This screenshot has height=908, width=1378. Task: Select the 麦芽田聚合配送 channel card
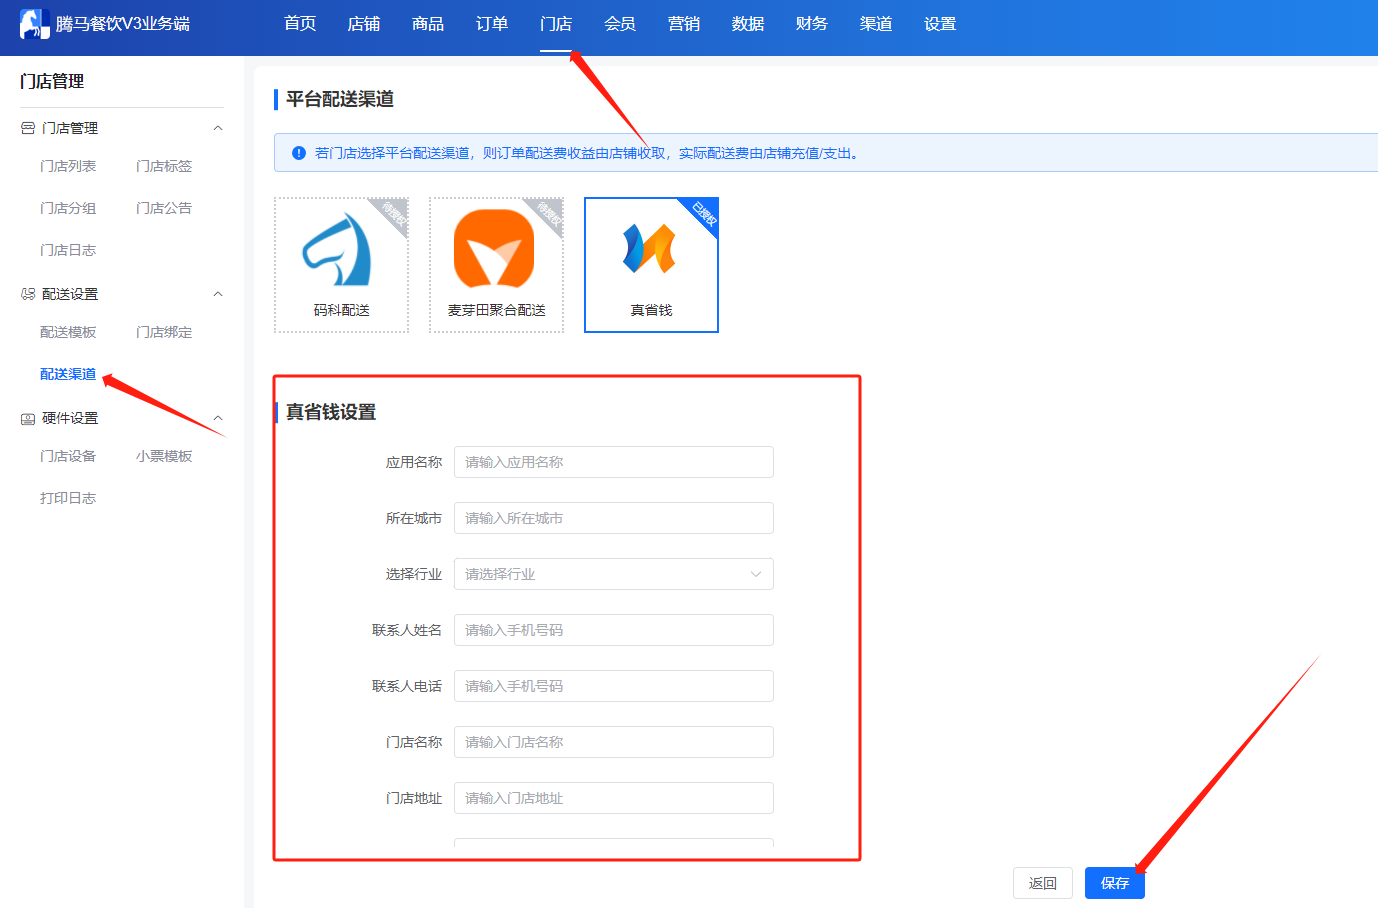tap(496, 265)
